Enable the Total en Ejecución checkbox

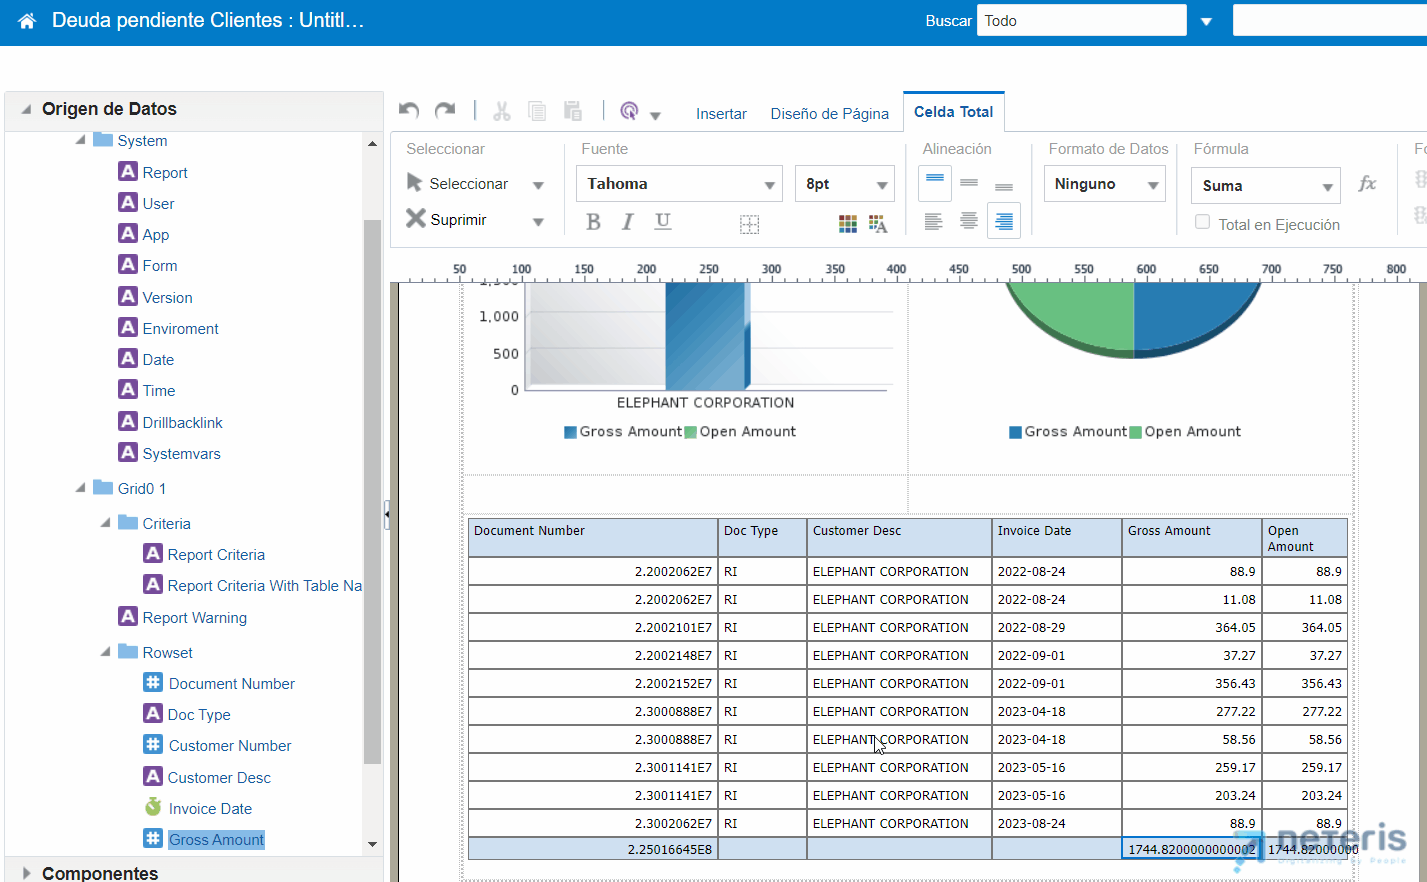click(x=1202, y=222)
